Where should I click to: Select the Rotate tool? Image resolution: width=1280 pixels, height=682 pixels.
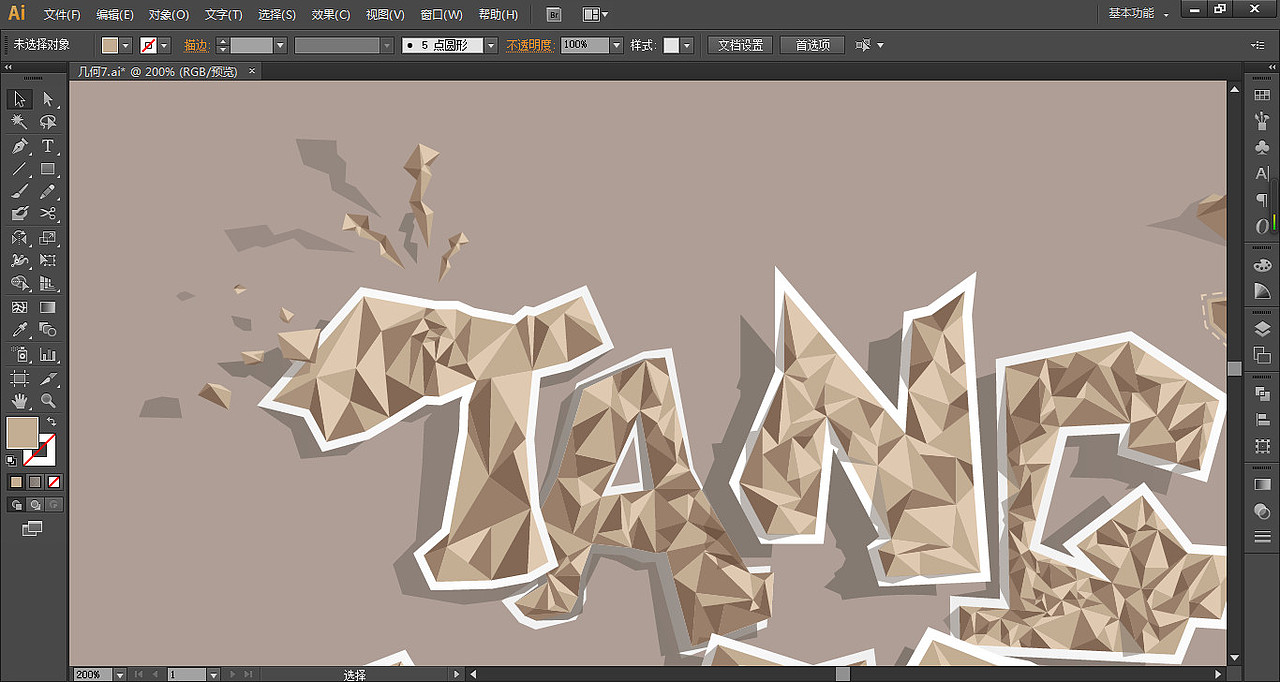pos(19,238)
